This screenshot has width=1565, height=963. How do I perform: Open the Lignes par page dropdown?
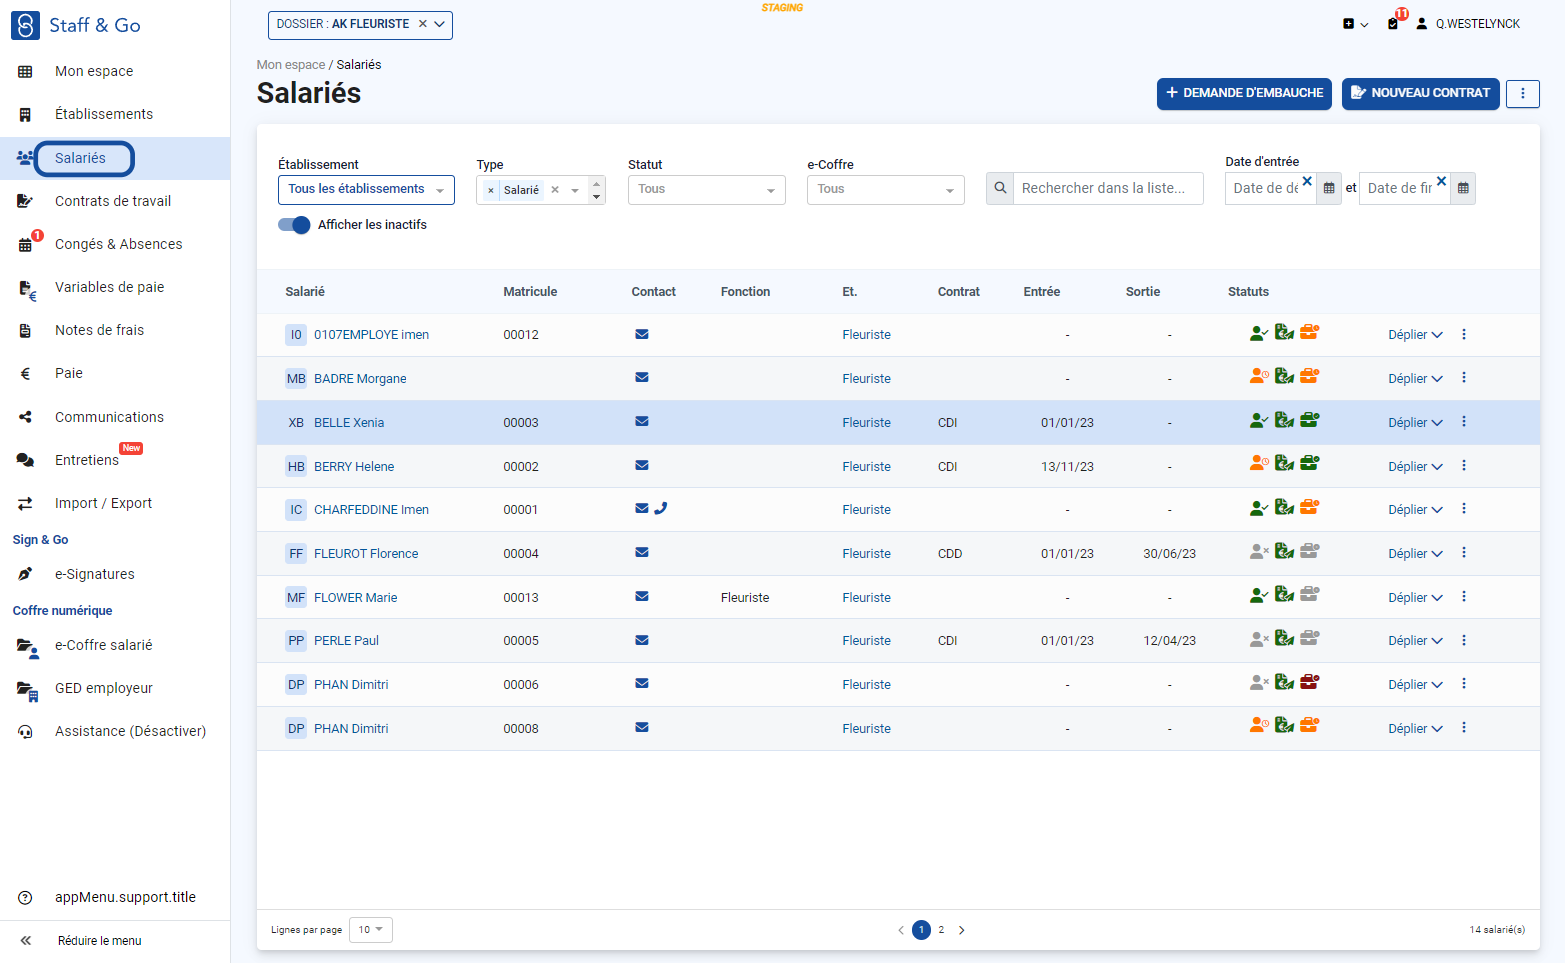pyautogui.click(x=371, y=930)
